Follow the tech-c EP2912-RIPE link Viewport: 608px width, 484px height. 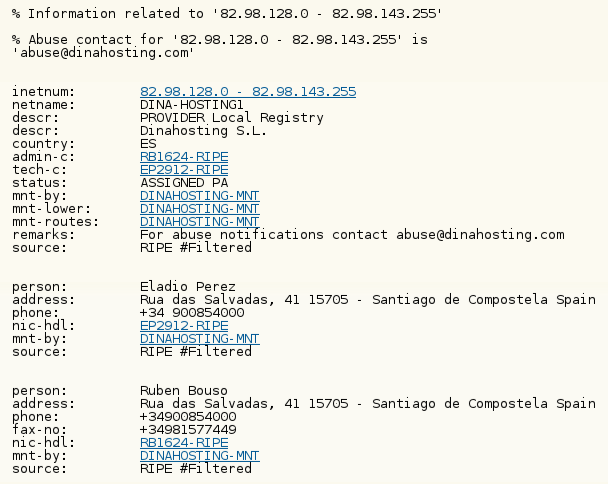(184, 170)
